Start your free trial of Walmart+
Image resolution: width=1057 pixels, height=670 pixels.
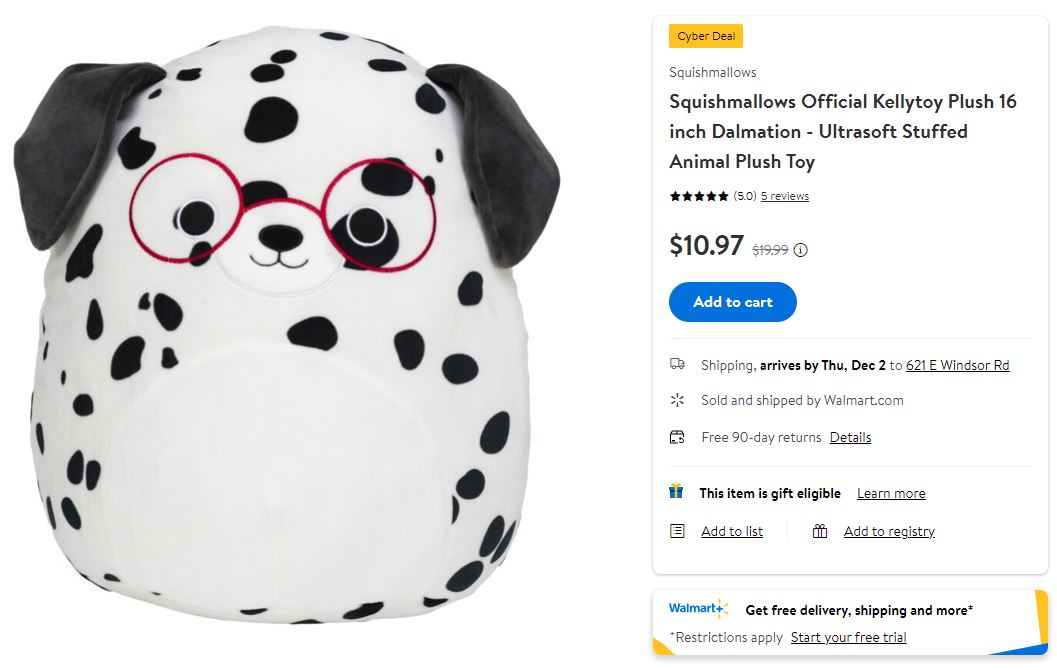click(848, 637)
